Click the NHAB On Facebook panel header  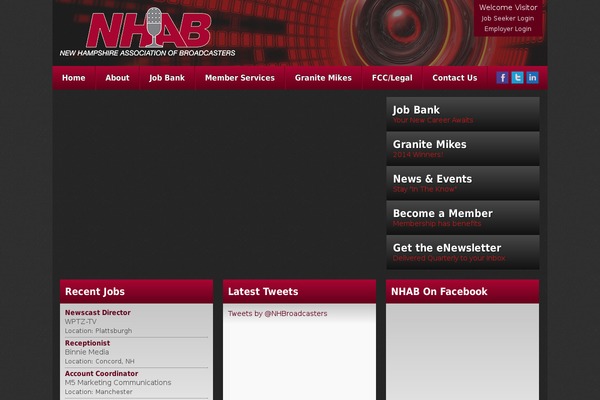tap(462, 292)
